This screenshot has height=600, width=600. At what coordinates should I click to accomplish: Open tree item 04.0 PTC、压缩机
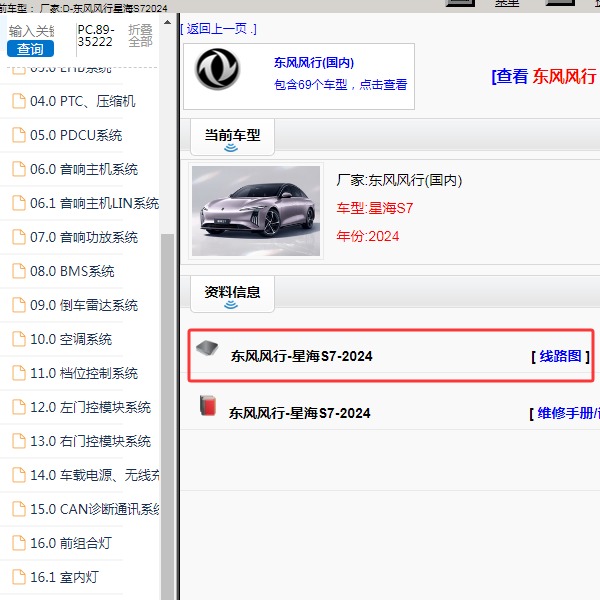[82, 101]
